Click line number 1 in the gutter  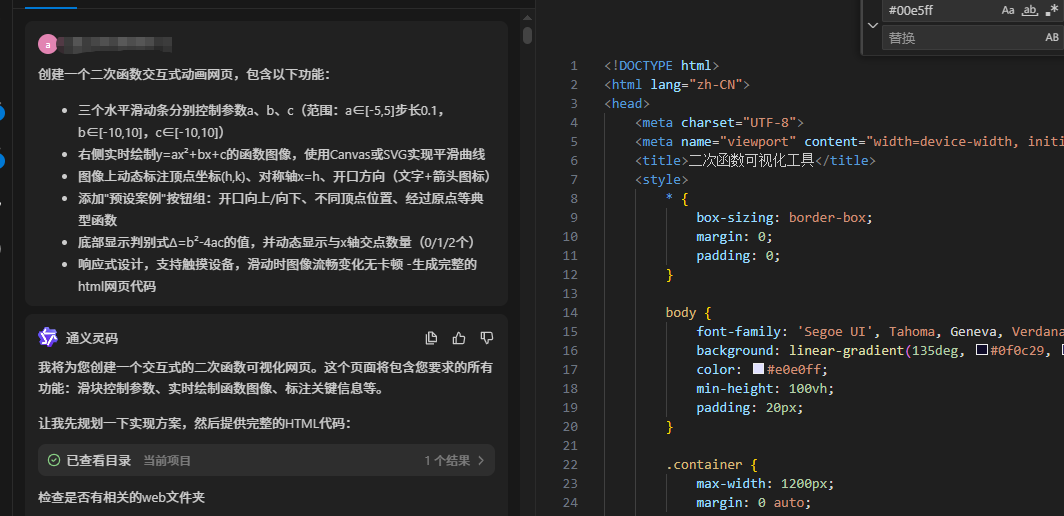tap(573, 66)
